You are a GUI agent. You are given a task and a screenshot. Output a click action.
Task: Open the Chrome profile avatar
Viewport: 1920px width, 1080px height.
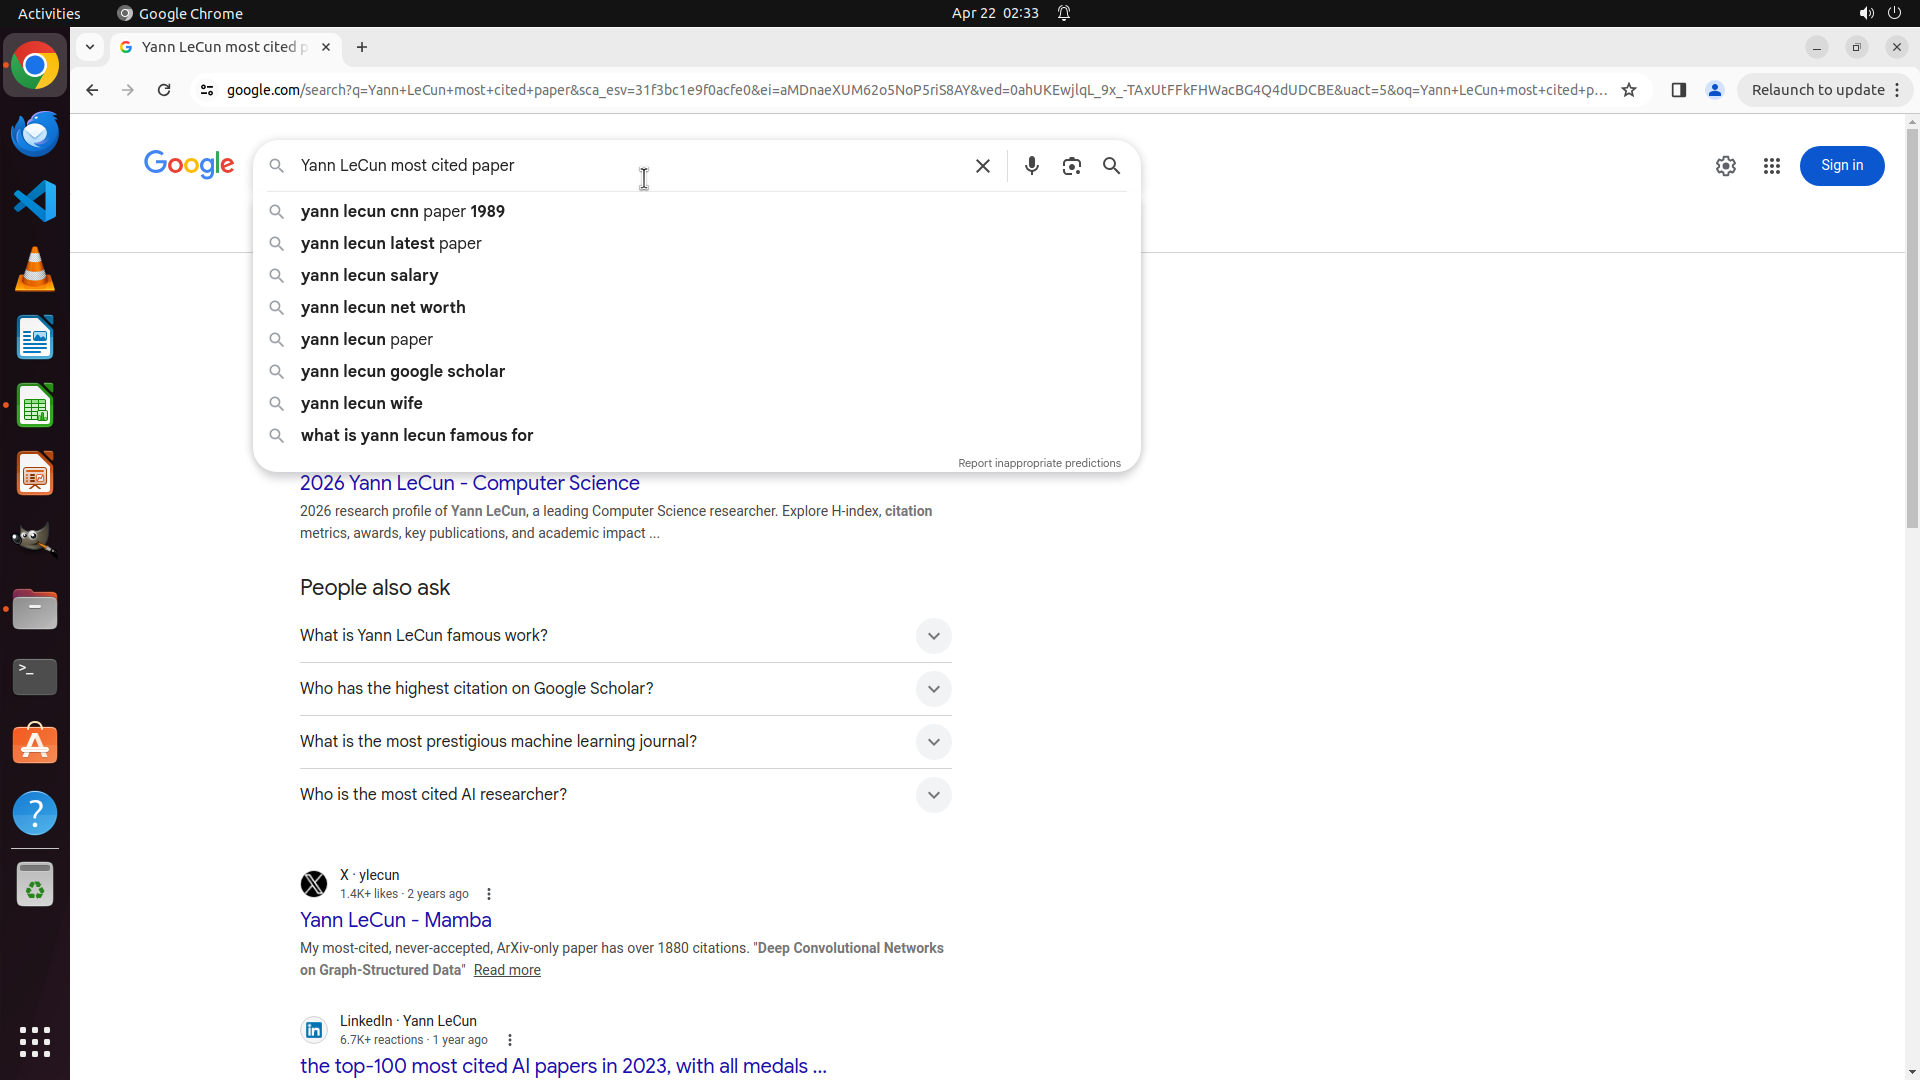[1714, 90]
